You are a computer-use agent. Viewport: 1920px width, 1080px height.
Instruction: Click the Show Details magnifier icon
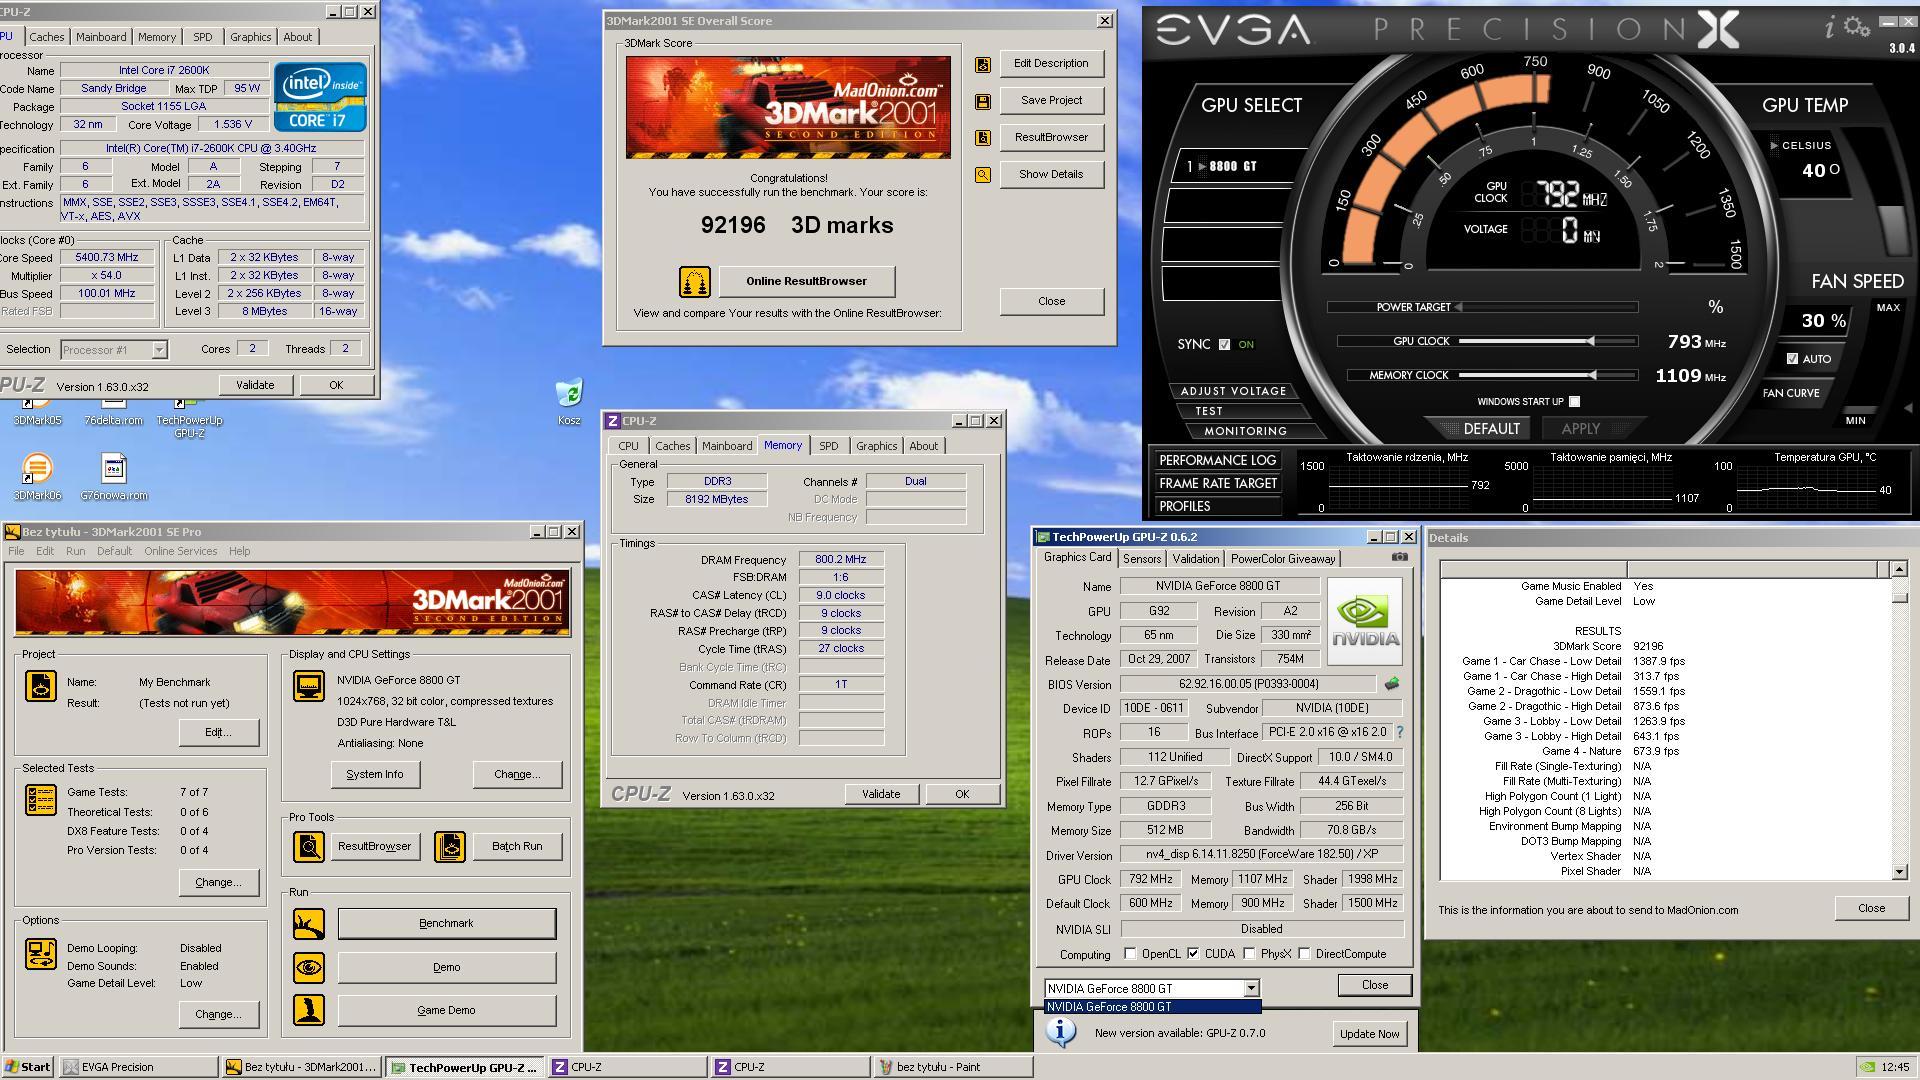pyautogui.click(x=983, y=175)
